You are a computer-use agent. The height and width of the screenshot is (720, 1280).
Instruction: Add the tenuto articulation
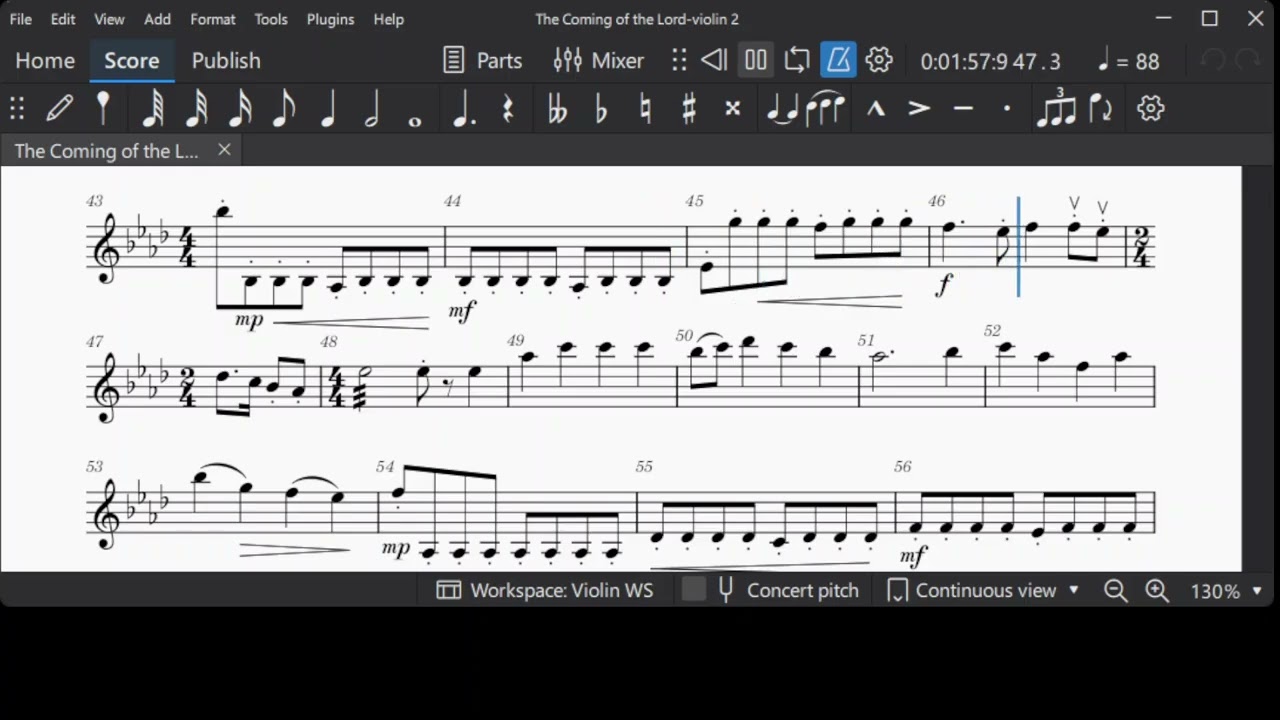click(963, 108)
